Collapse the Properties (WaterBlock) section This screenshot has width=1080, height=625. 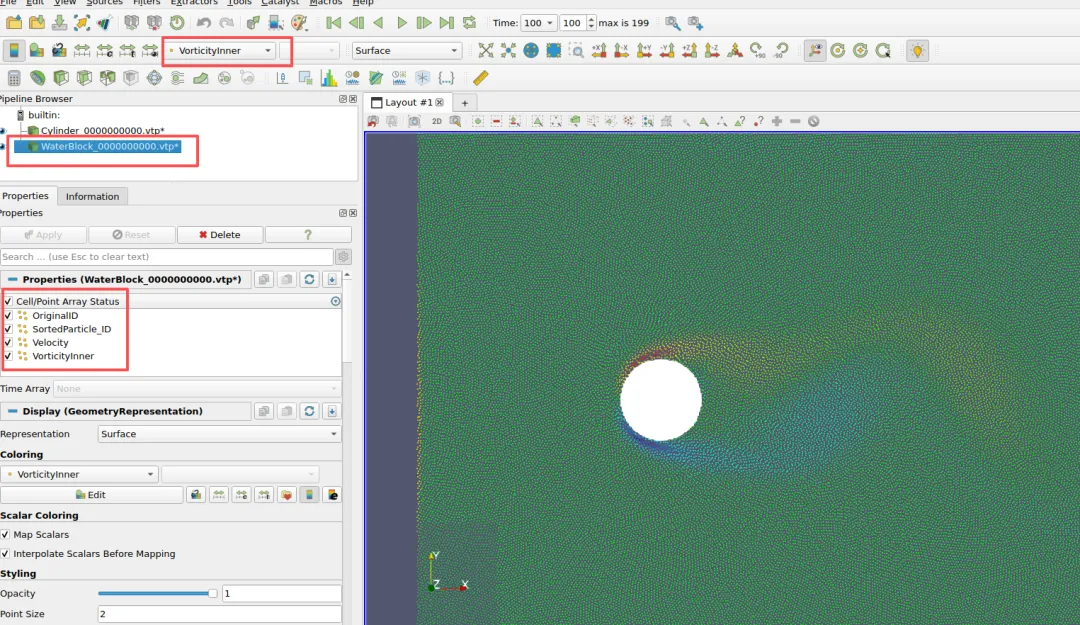pos(12,279)
